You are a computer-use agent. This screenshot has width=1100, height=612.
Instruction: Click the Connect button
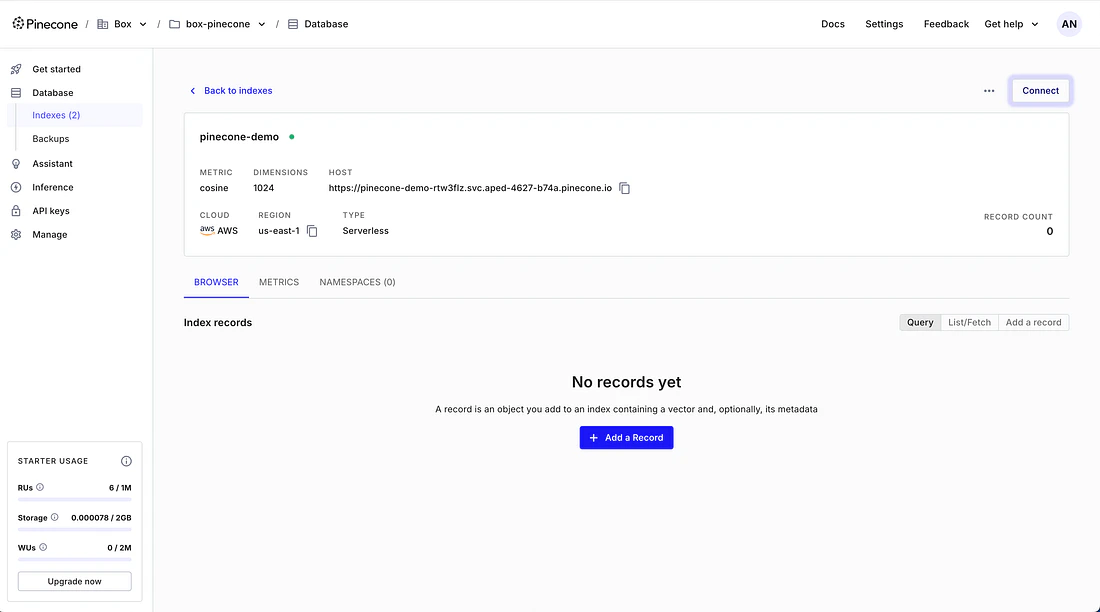(x=1040, y=91)
